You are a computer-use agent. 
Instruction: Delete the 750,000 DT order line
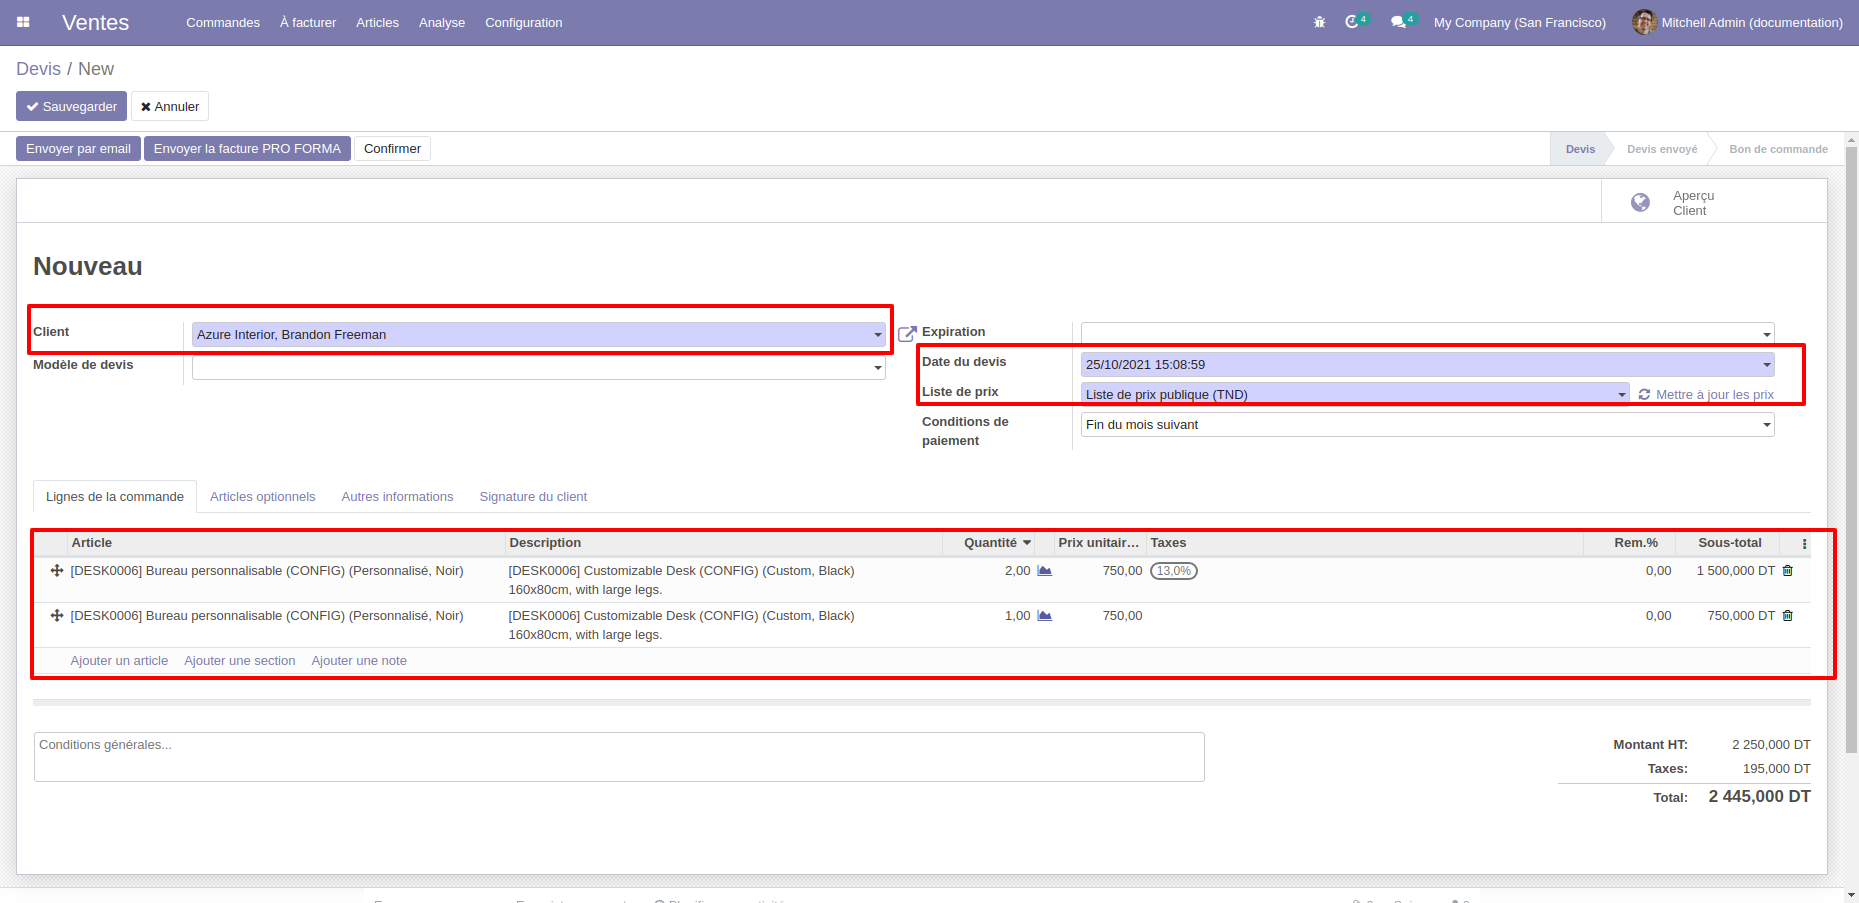coord(1788,616)
